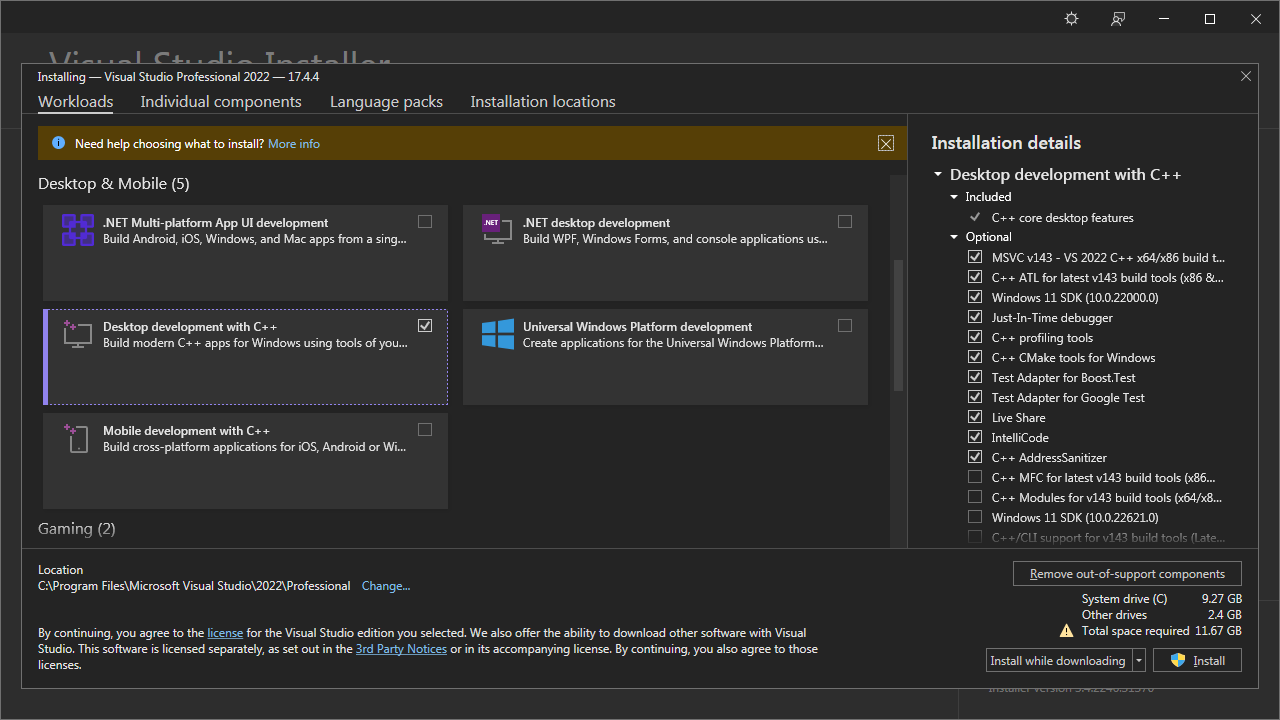Uncheck Just-In-Time debugger option

click(975, 317)
